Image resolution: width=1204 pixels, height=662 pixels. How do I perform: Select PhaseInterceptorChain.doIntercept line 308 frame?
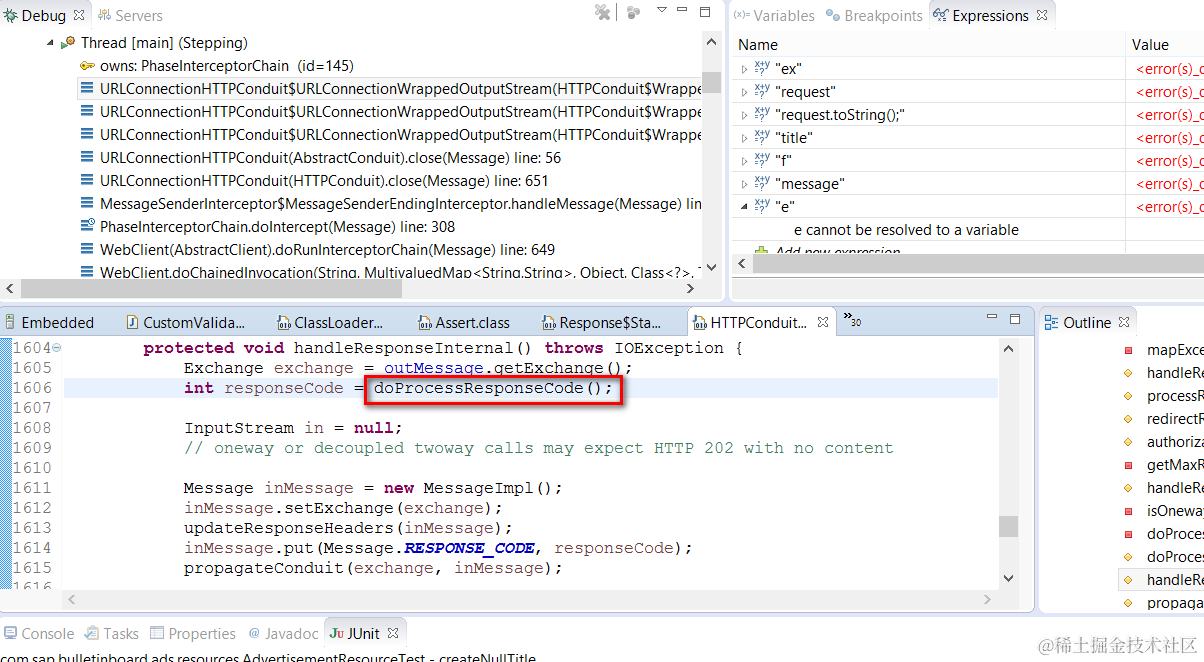277,227
